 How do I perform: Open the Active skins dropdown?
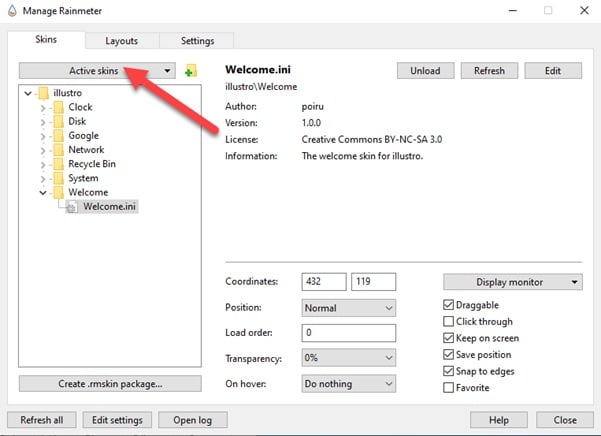point(97,71)
